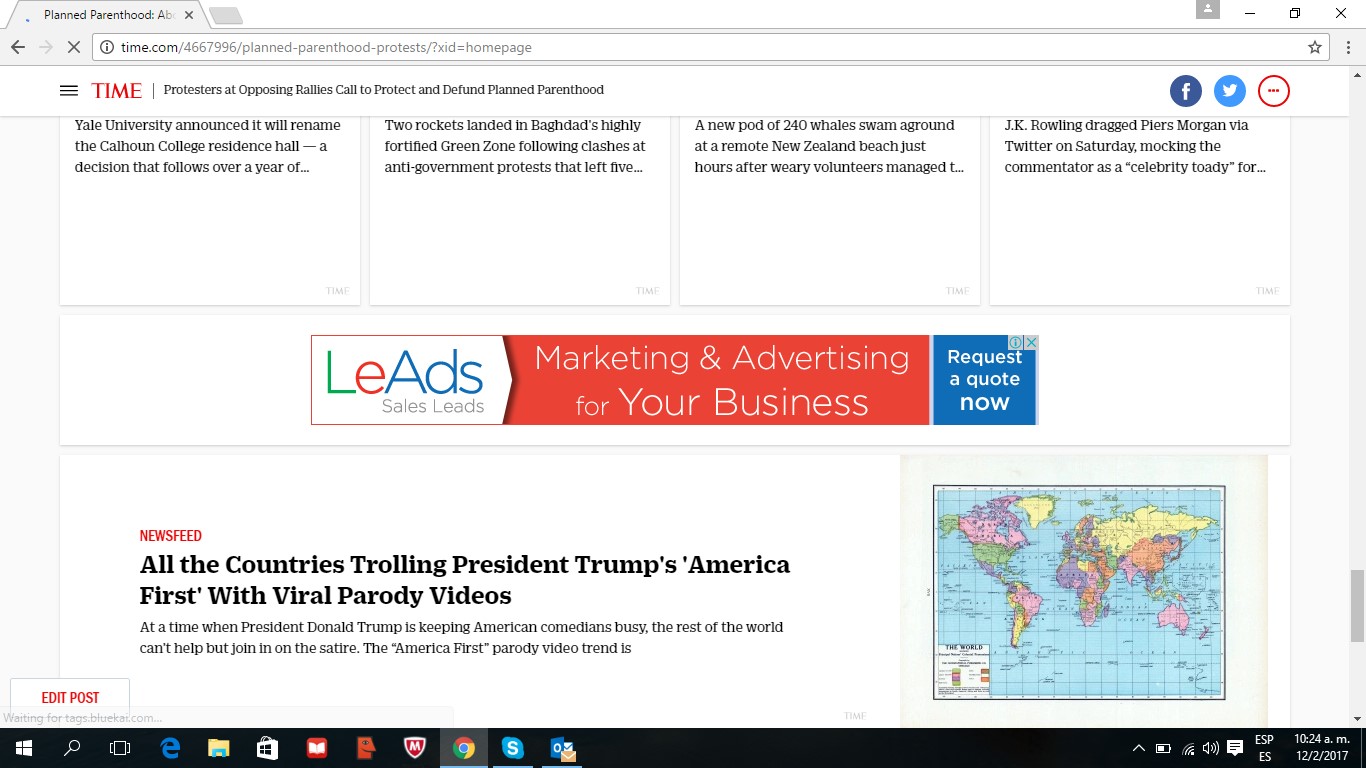Open Chrome menu (three dots)
Image resolution: width=1366 pixels, height=768 pixels.
(x=1346, y=47)
